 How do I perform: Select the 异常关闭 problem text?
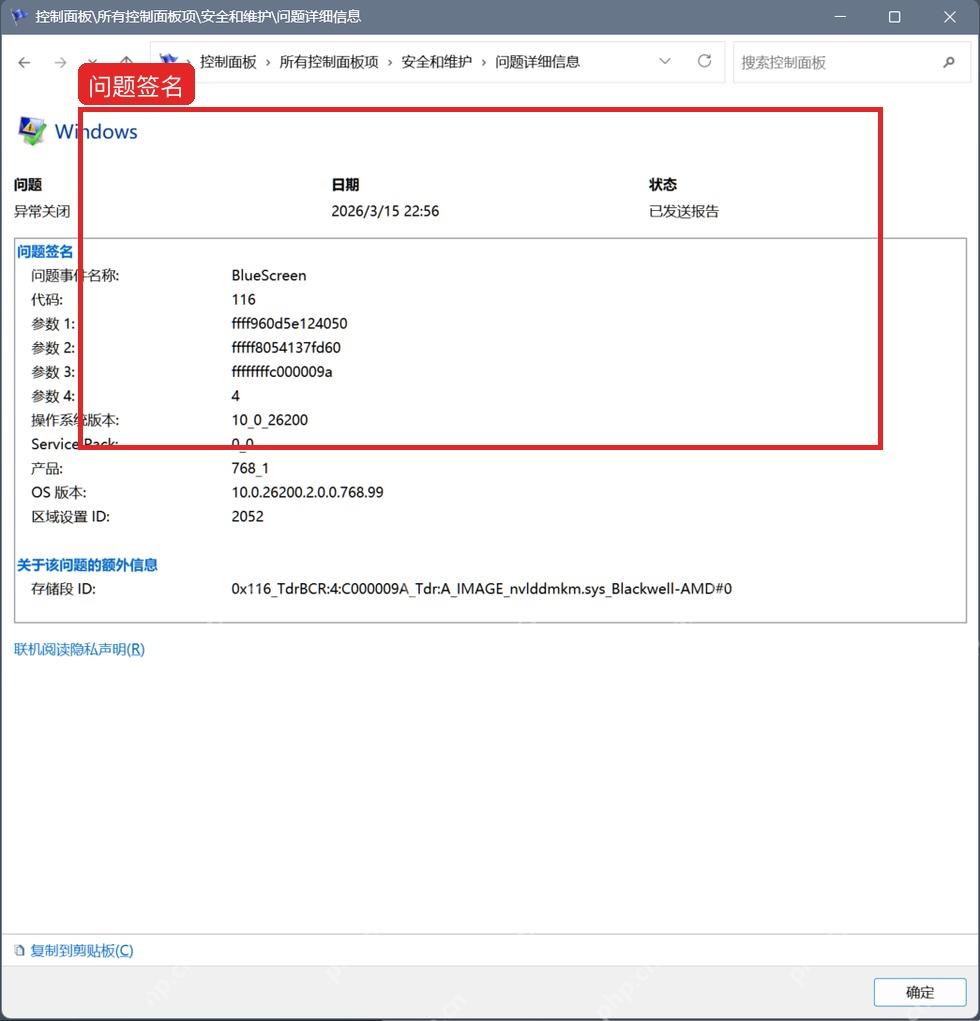point(42,212)
